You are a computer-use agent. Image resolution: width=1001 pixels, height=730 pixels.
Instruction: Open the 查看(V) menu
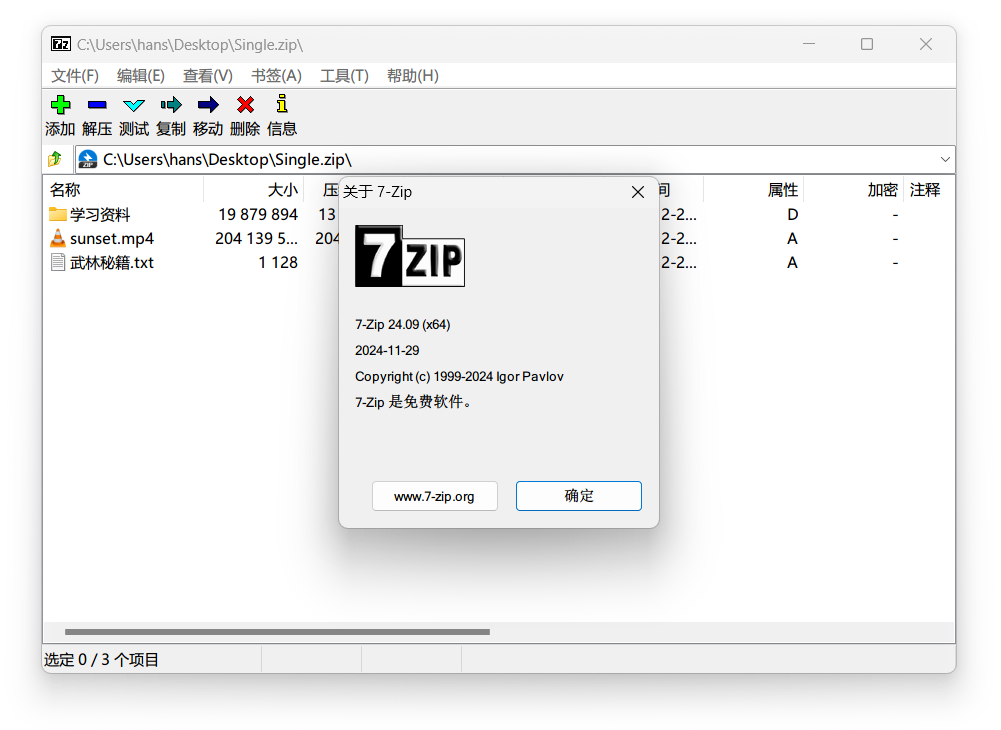click(x=207, y=75)
